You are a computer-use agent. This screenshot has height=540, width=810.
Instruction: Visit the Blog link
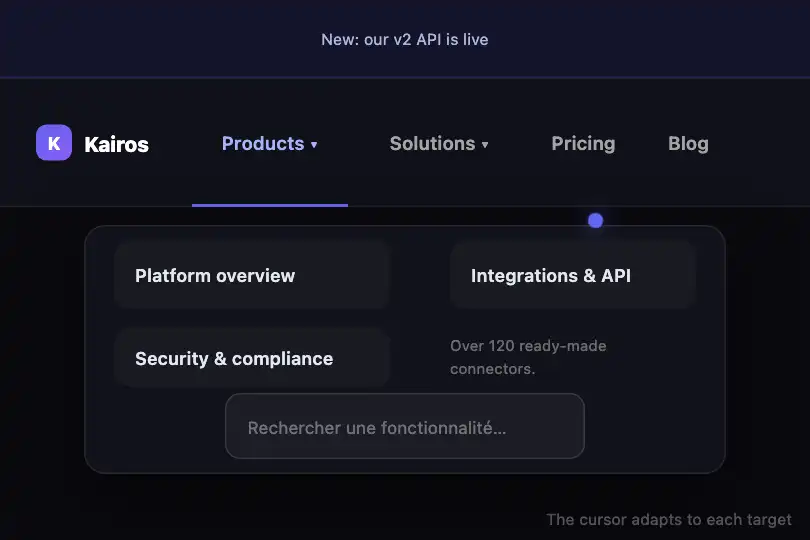click(x=688, y=144)
